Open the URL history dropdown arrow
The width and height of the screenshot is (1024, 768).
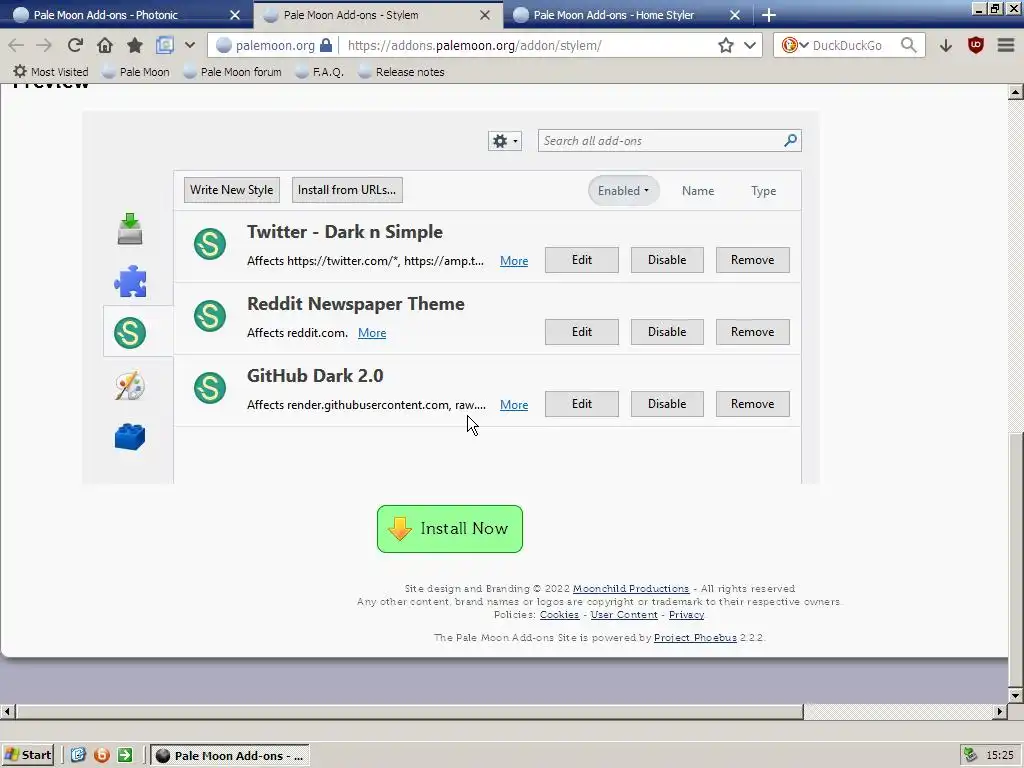(x=750, y=45)
